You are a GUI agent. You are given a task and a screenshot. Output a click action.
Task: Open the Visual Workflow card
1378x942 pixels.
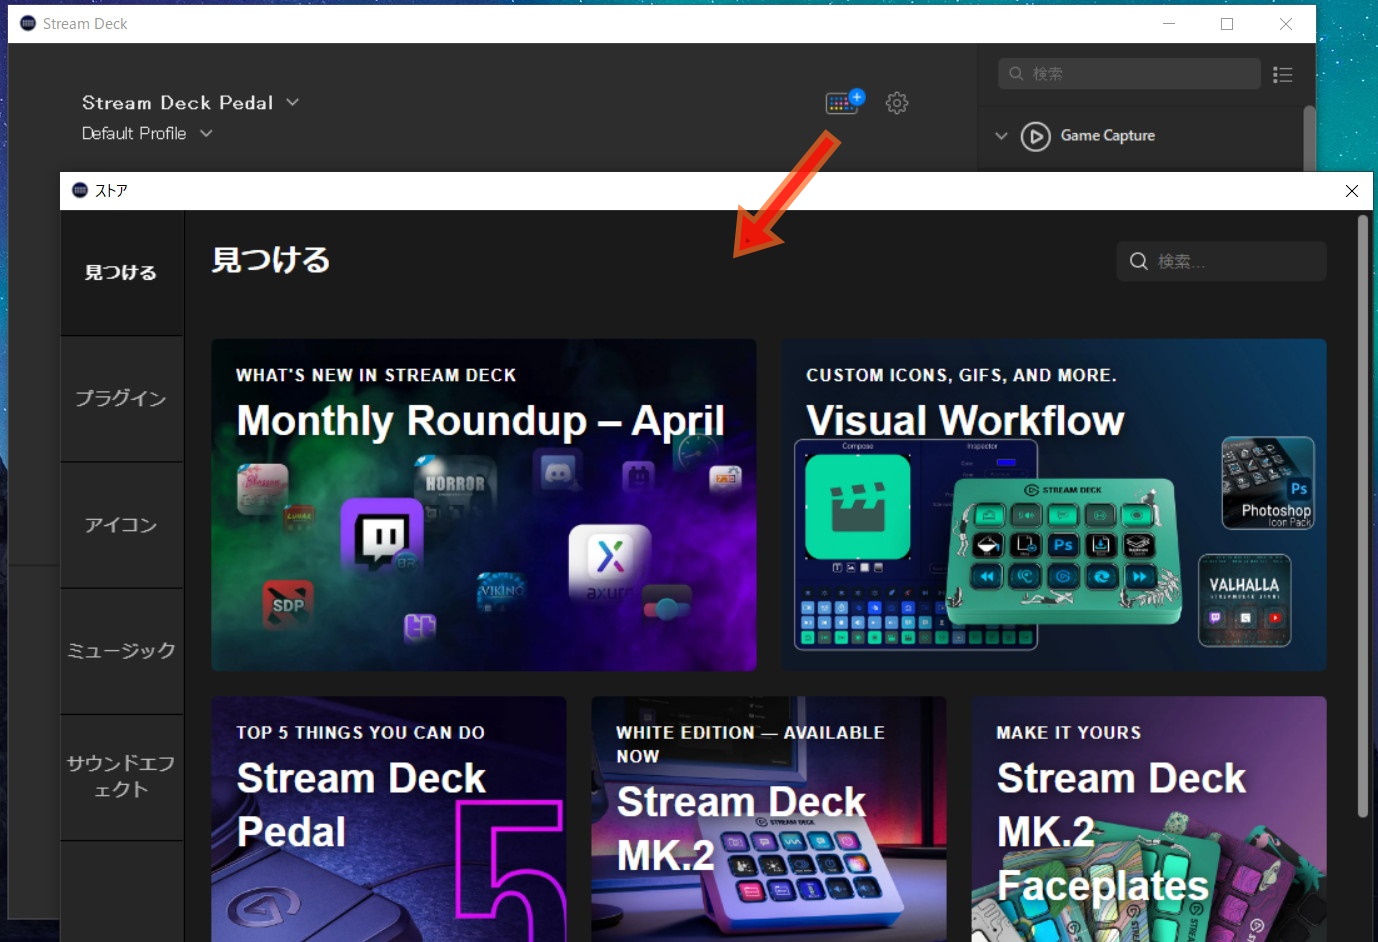[x=1054, y=505]
